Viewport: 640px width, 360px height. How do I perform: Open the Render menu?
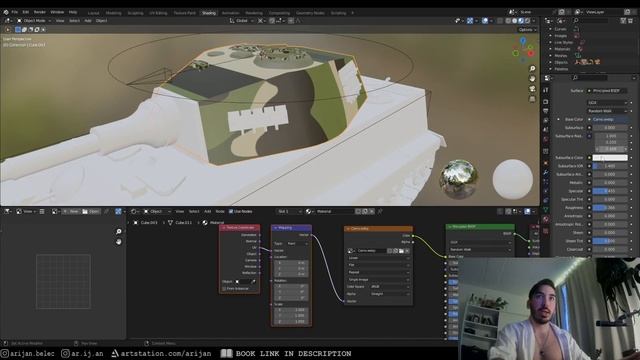coord(40,12)
